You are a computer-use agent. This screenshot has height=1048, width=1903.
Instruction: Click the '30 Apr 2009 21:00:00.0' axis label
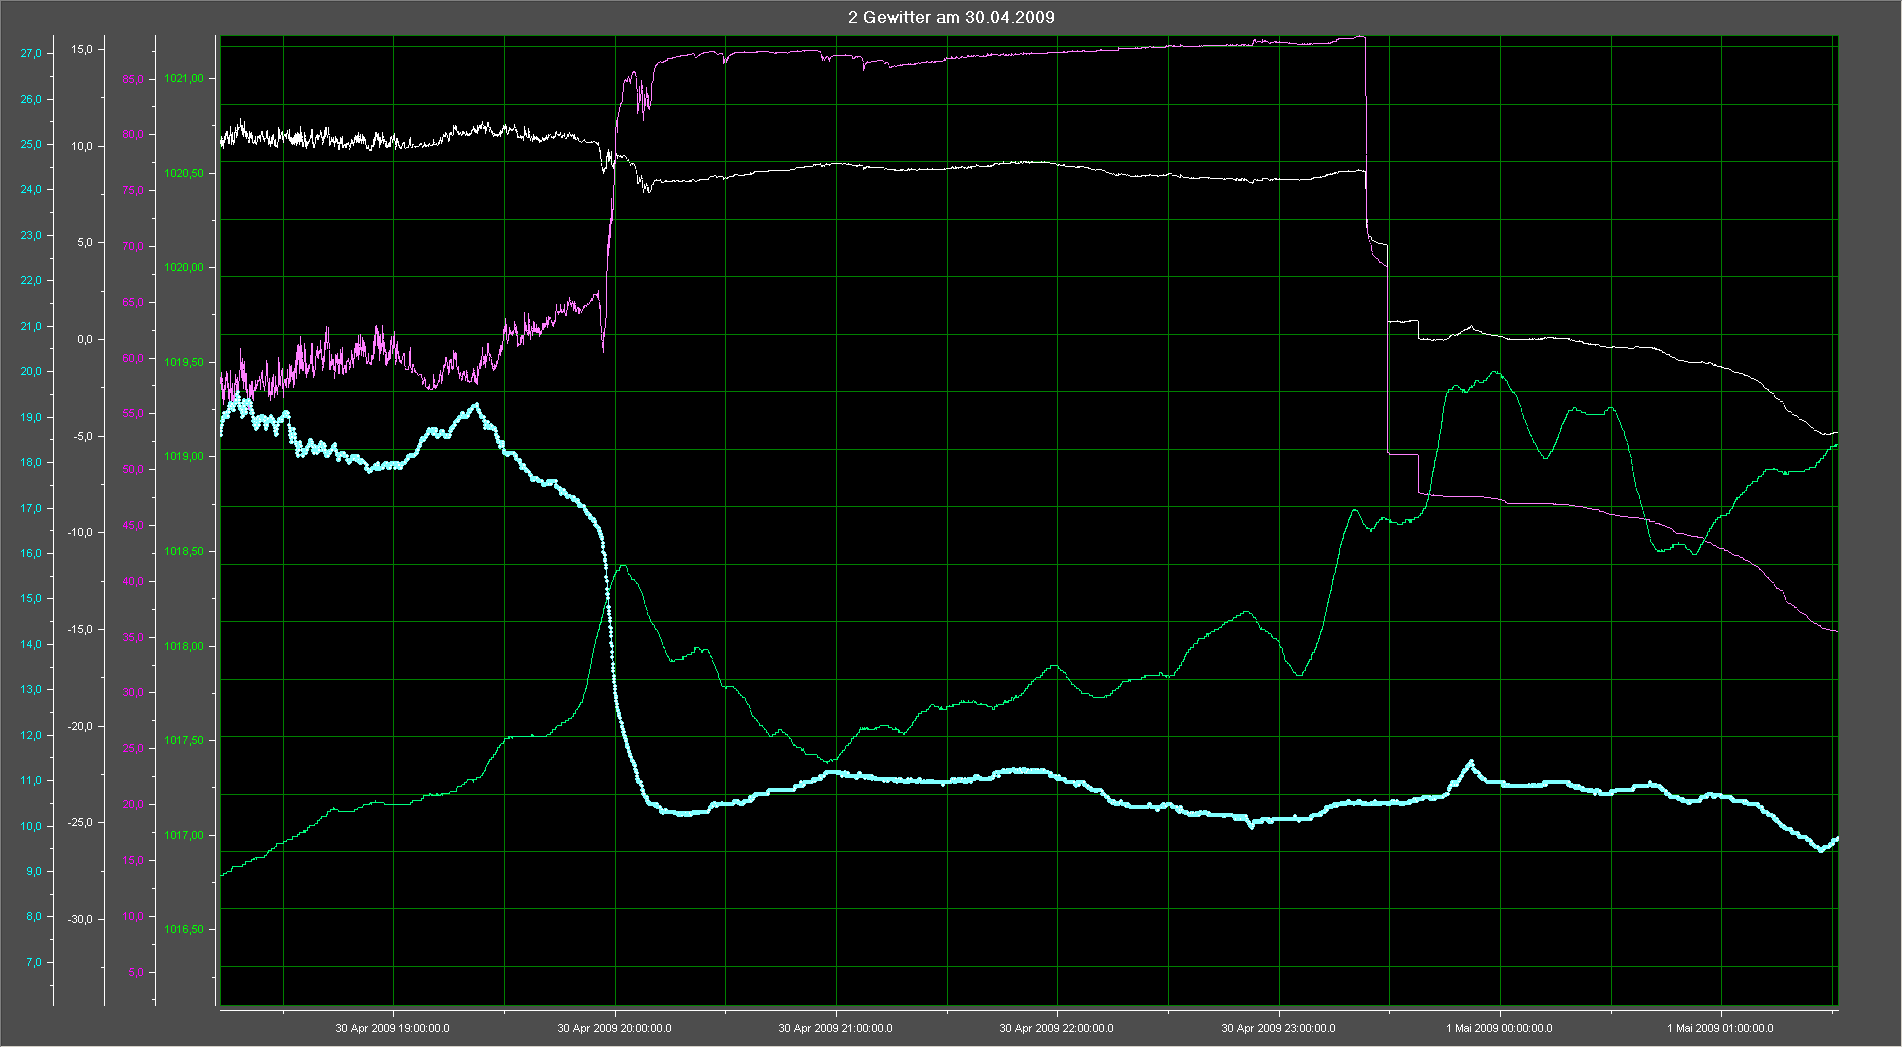[x=835, y=1028]
